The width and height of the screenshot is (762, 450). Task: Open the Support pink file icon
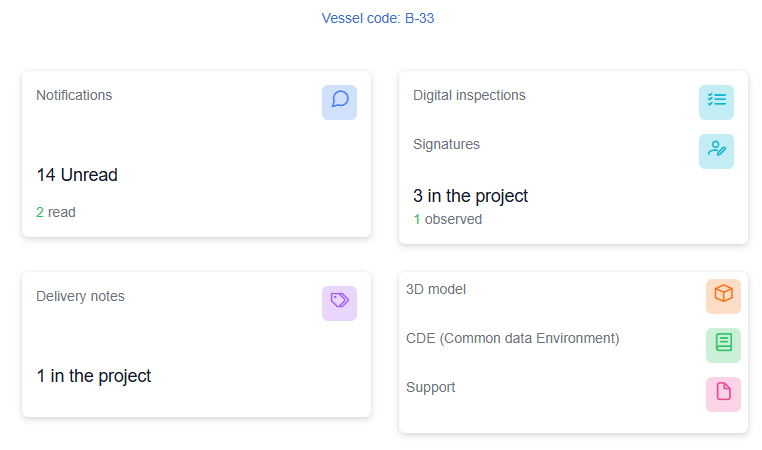pyautogui.click(x=723, y=394)
